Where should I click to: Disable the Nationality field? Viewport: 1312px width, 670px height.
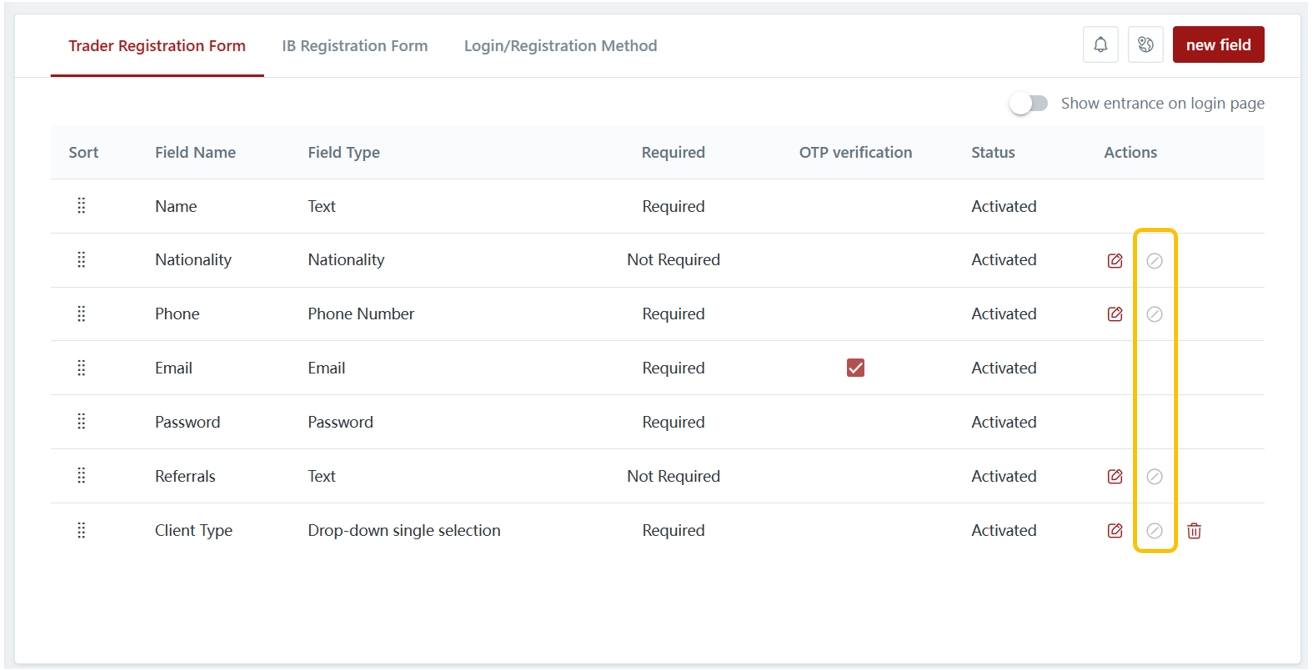[1154, 261]
